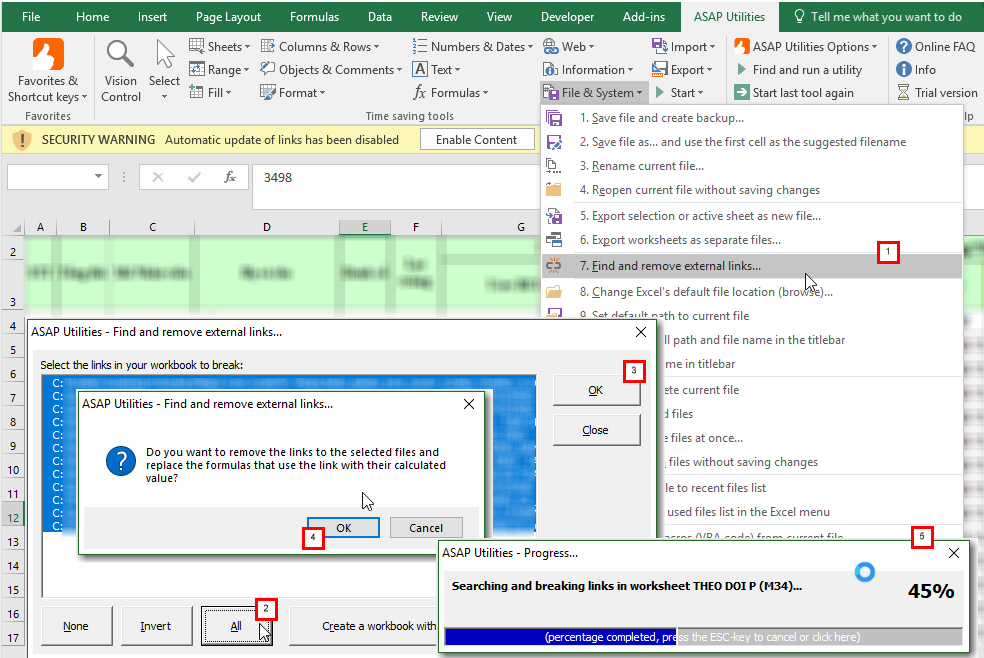Open the Name Box dropdown arrow
984x658 pixels.
99,177
